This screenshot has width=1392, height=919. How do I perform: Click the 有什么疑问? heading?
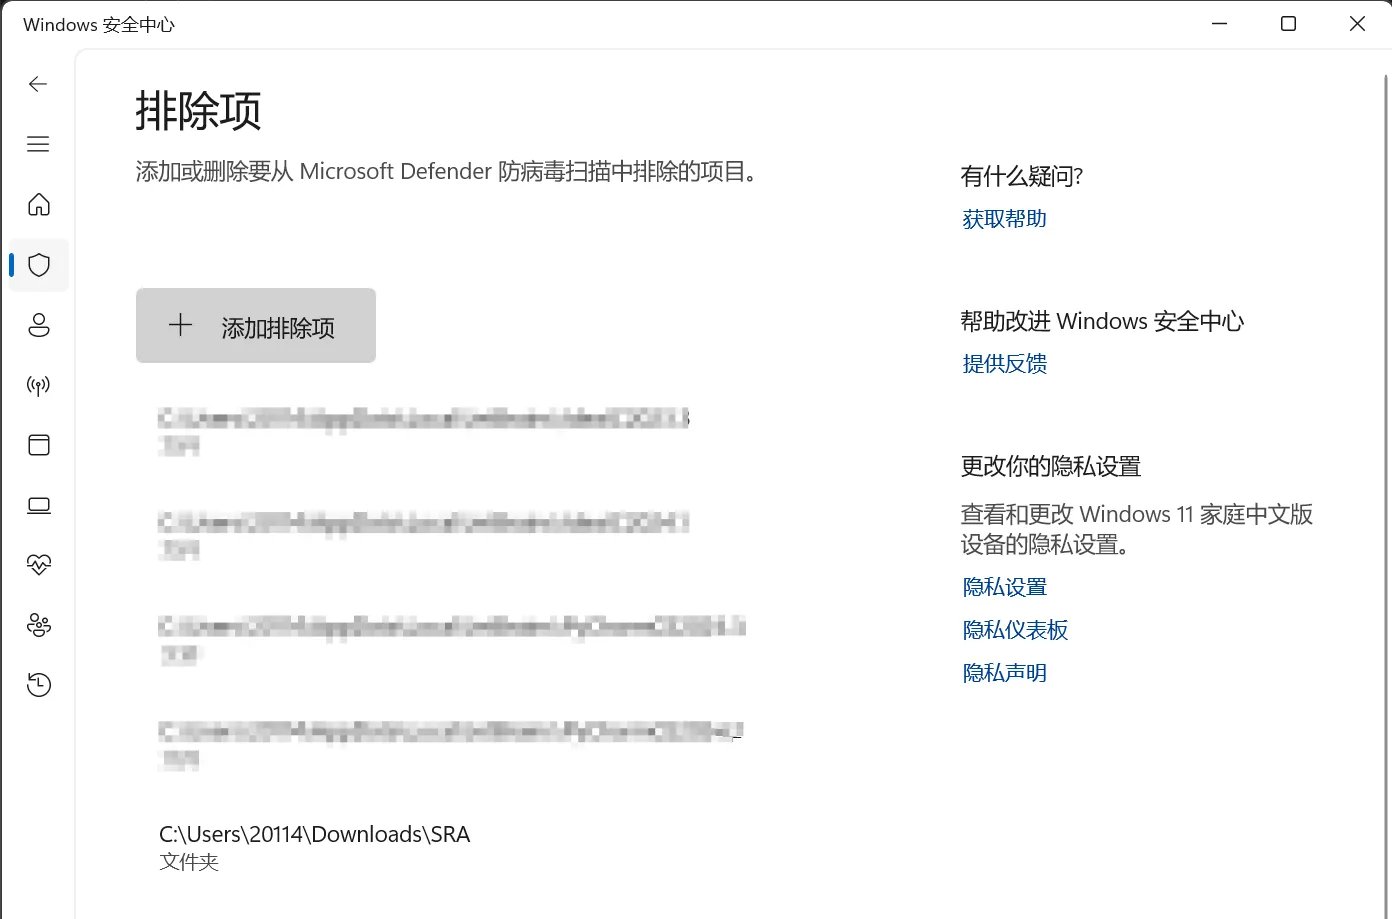(x=1021, y=177)
